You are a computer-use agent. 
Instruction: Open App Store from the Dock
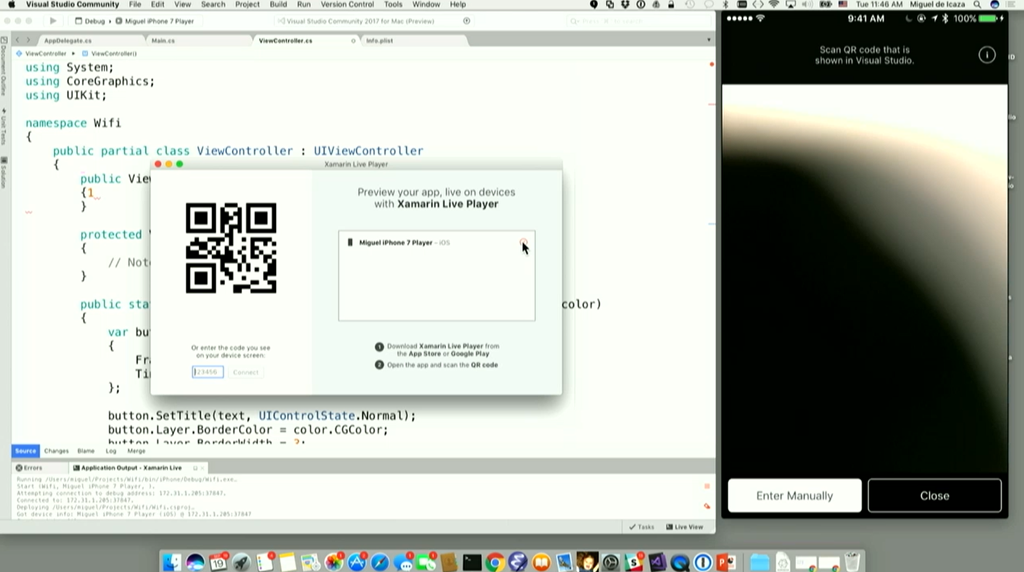point(357,562)
